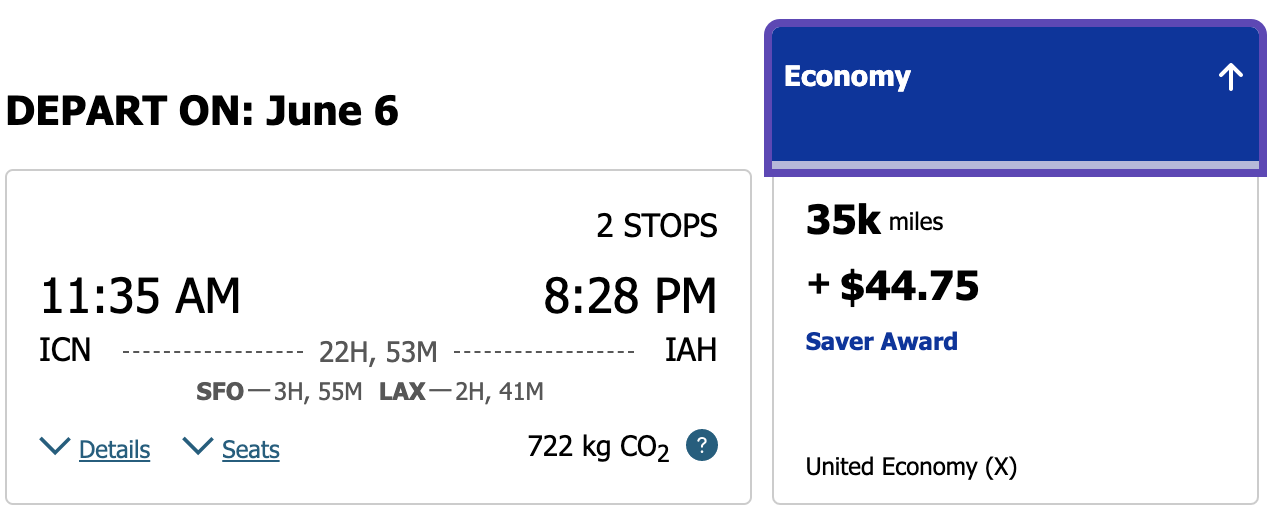Viewport: 1270px width, 522px height.
Task: Open the Seats link
Action: click(251, 450)
